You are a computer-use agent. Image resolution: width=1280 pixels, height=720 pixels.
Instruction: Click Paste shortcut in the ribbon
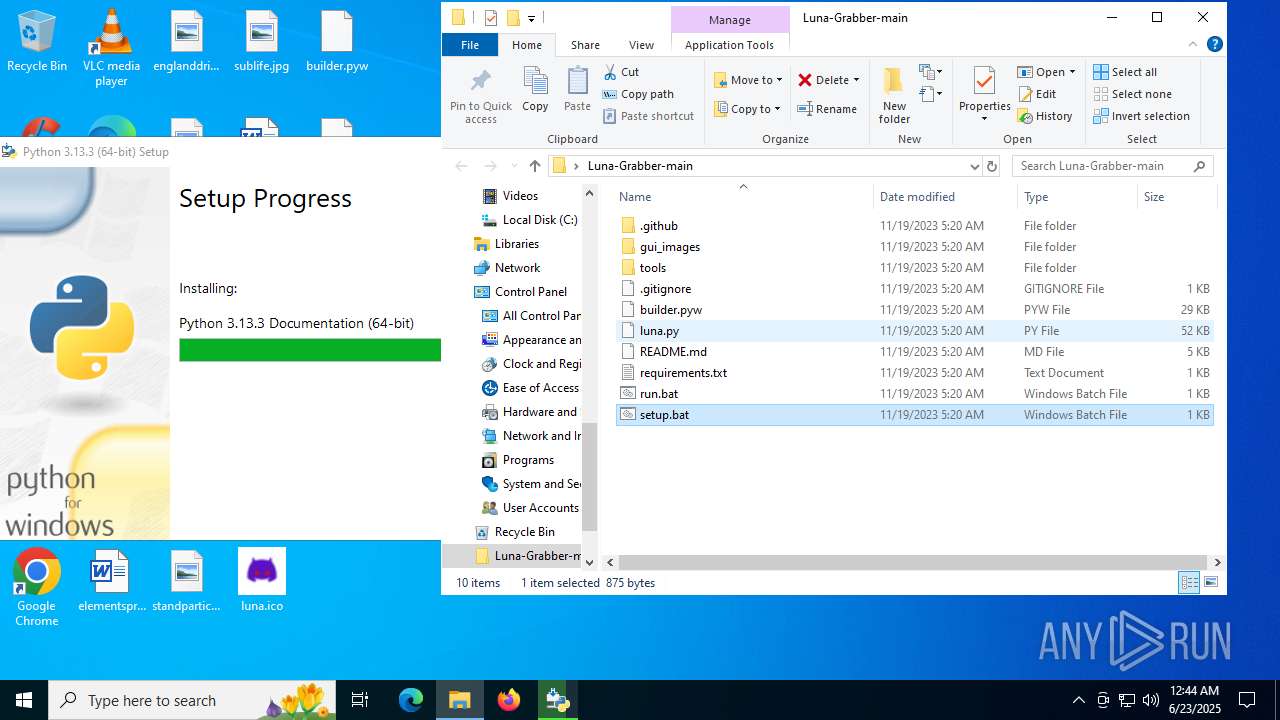click(648, 116)
